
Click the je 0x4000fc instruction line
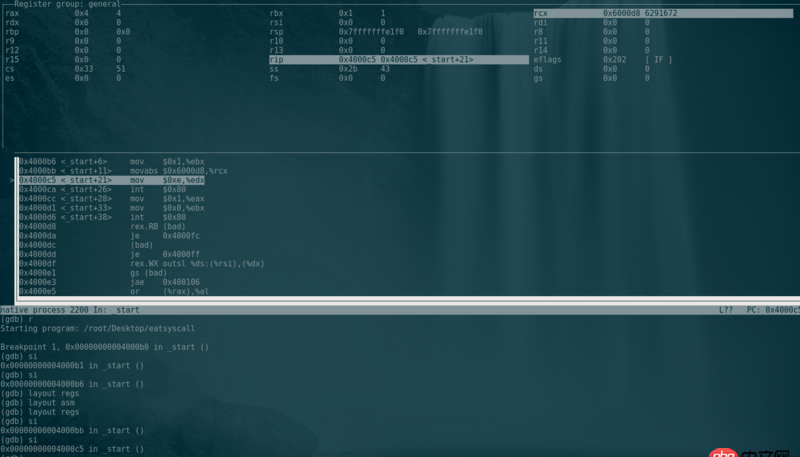pos(110,236)
